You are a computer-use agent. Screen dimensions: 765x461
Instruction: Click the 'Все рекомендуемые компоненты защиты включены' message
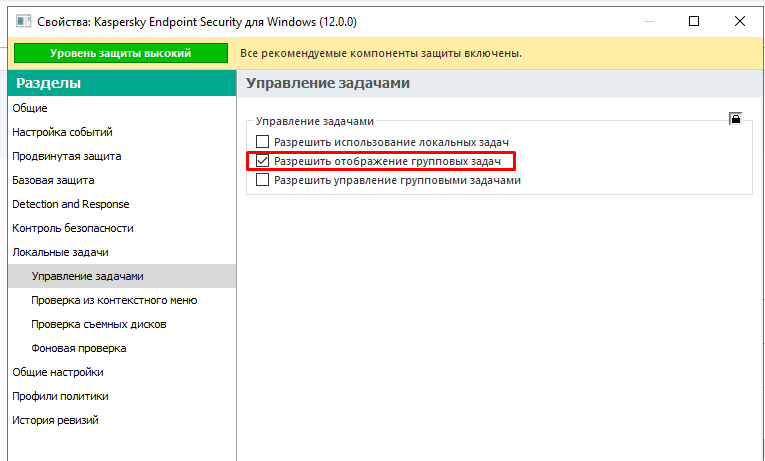click(x=381, y=53)
